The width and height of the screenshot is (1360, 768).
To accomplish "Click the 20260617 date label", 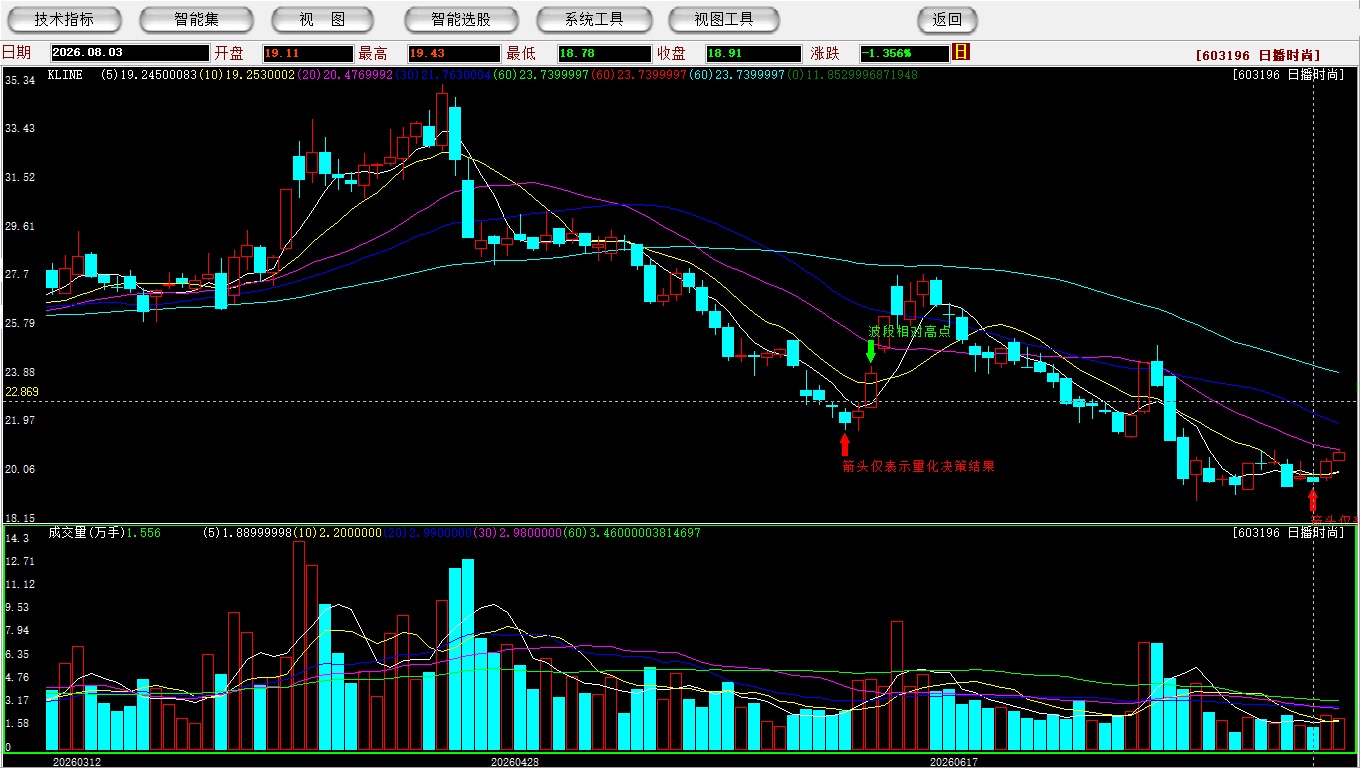I will 953,761.
